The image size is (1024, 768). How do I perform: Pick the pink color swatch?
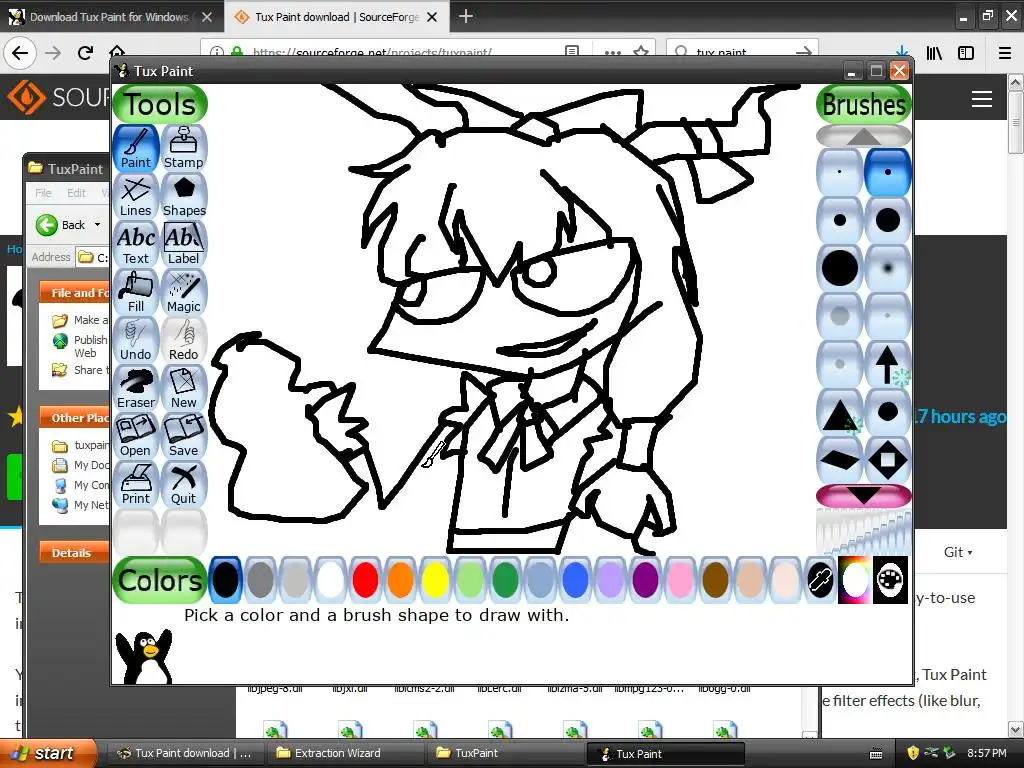coord(680,579)
